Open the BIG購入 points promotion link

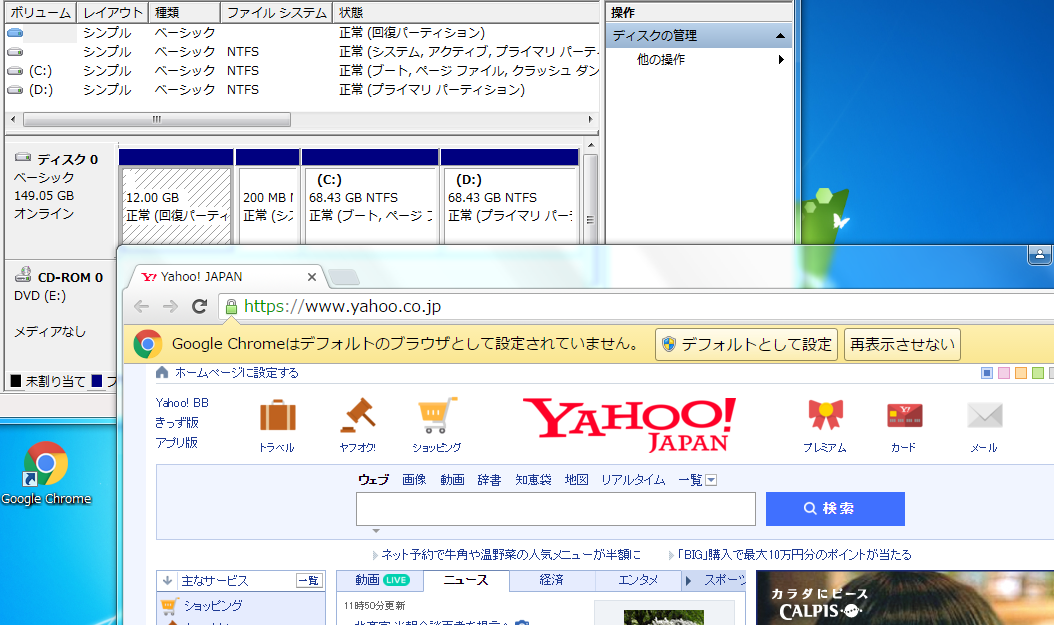coord(794,554)
